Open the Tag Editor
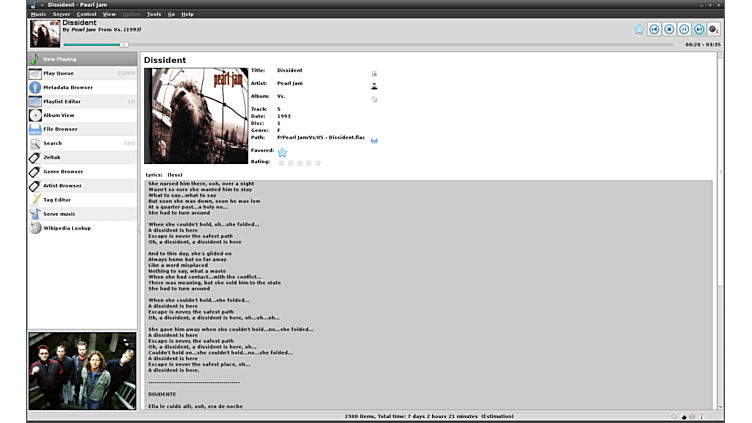Viewport: 752px width, 423px height. 57,200
